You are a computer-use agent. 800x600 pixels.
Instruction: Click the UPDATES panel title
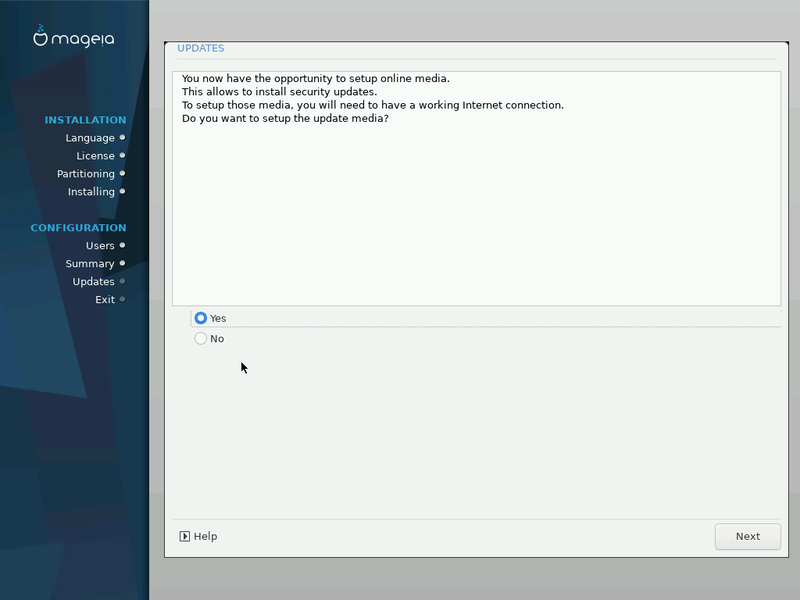tap(201, 48)
